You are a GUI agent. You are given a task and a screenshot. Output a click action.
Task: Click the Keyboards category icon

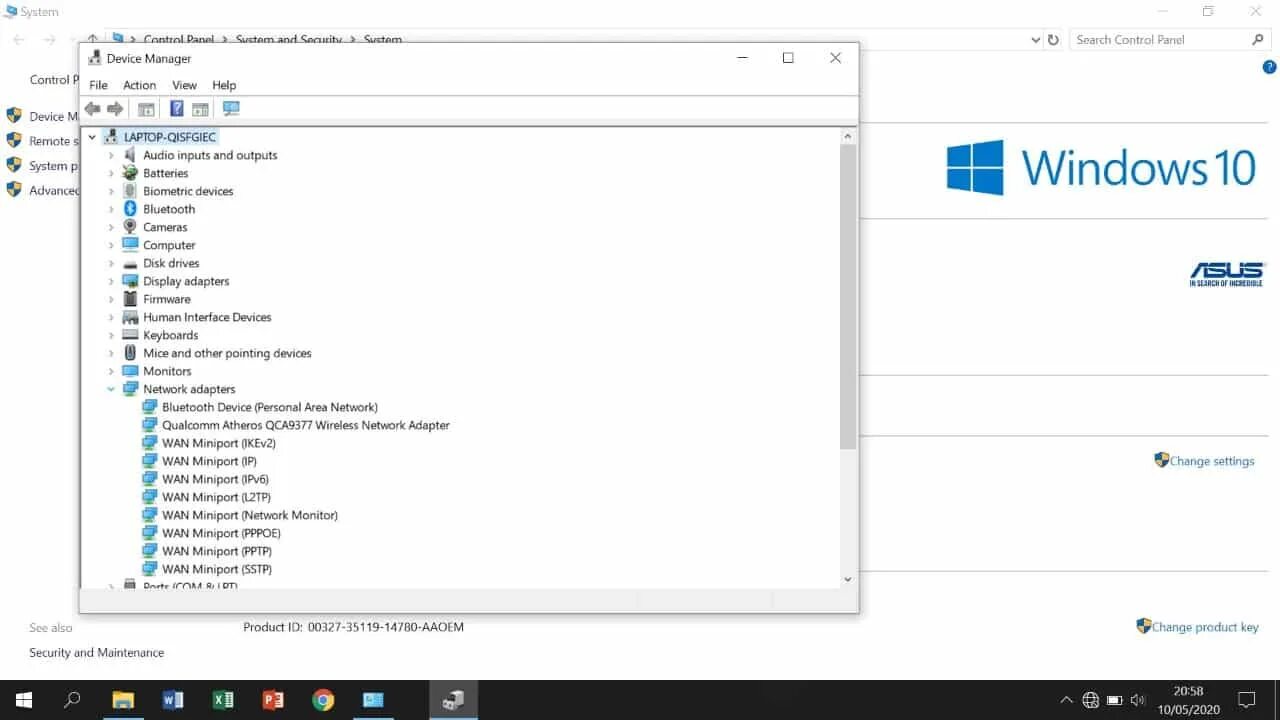tap(130, 335)
